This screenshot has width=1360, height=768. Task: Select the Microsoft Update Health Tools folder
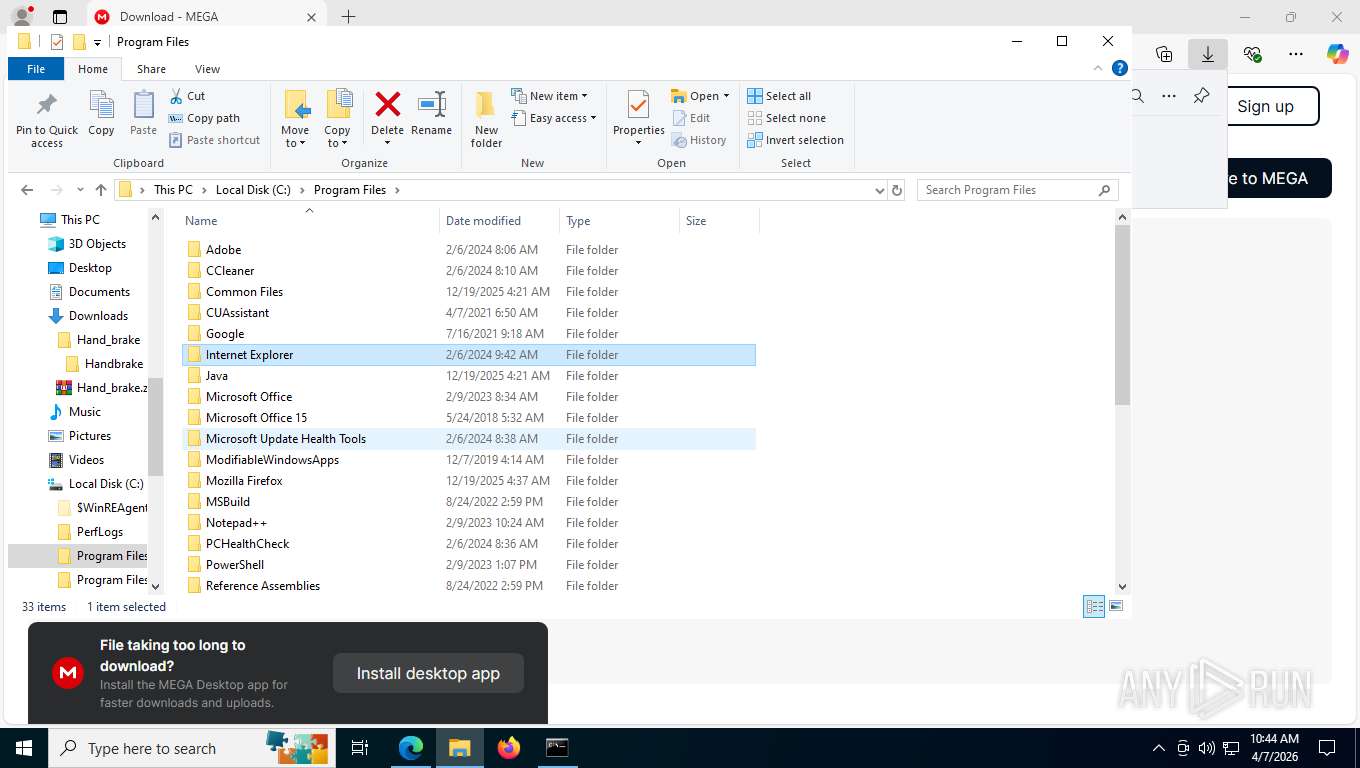coord(469,439)
